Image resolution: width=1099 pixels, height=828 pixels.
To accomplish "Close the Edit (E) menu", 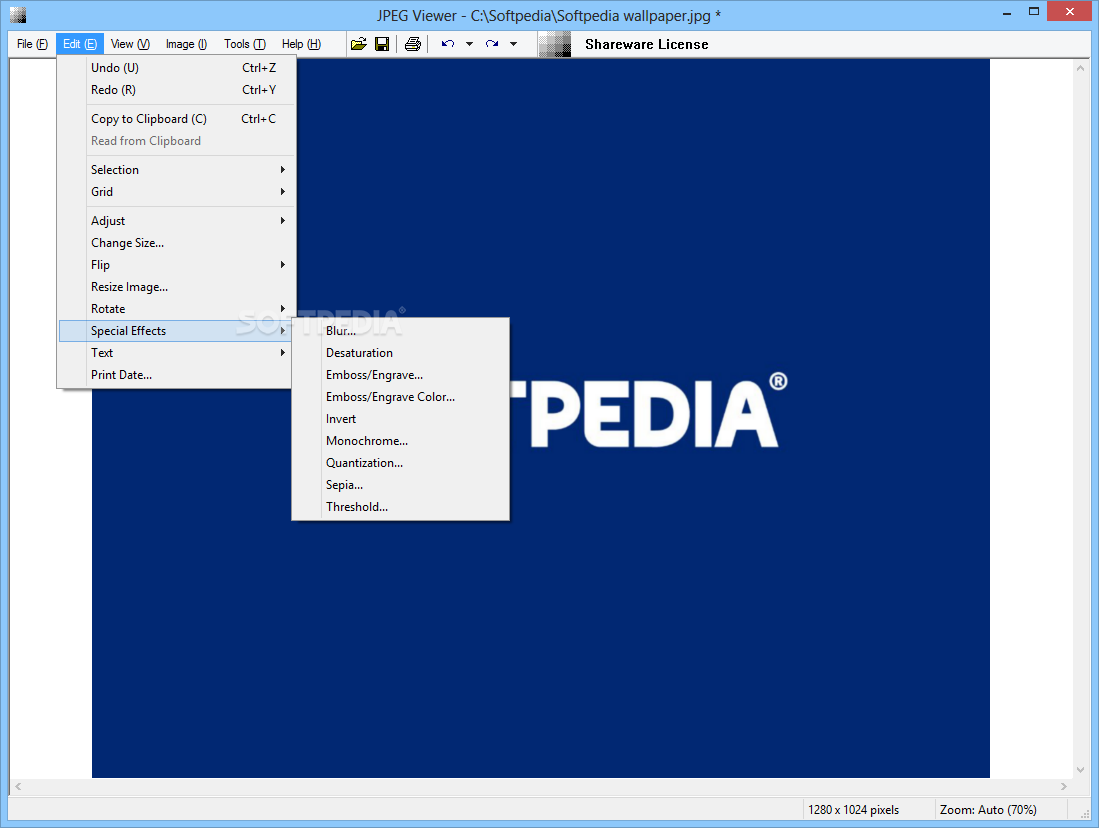I will 80,44.
